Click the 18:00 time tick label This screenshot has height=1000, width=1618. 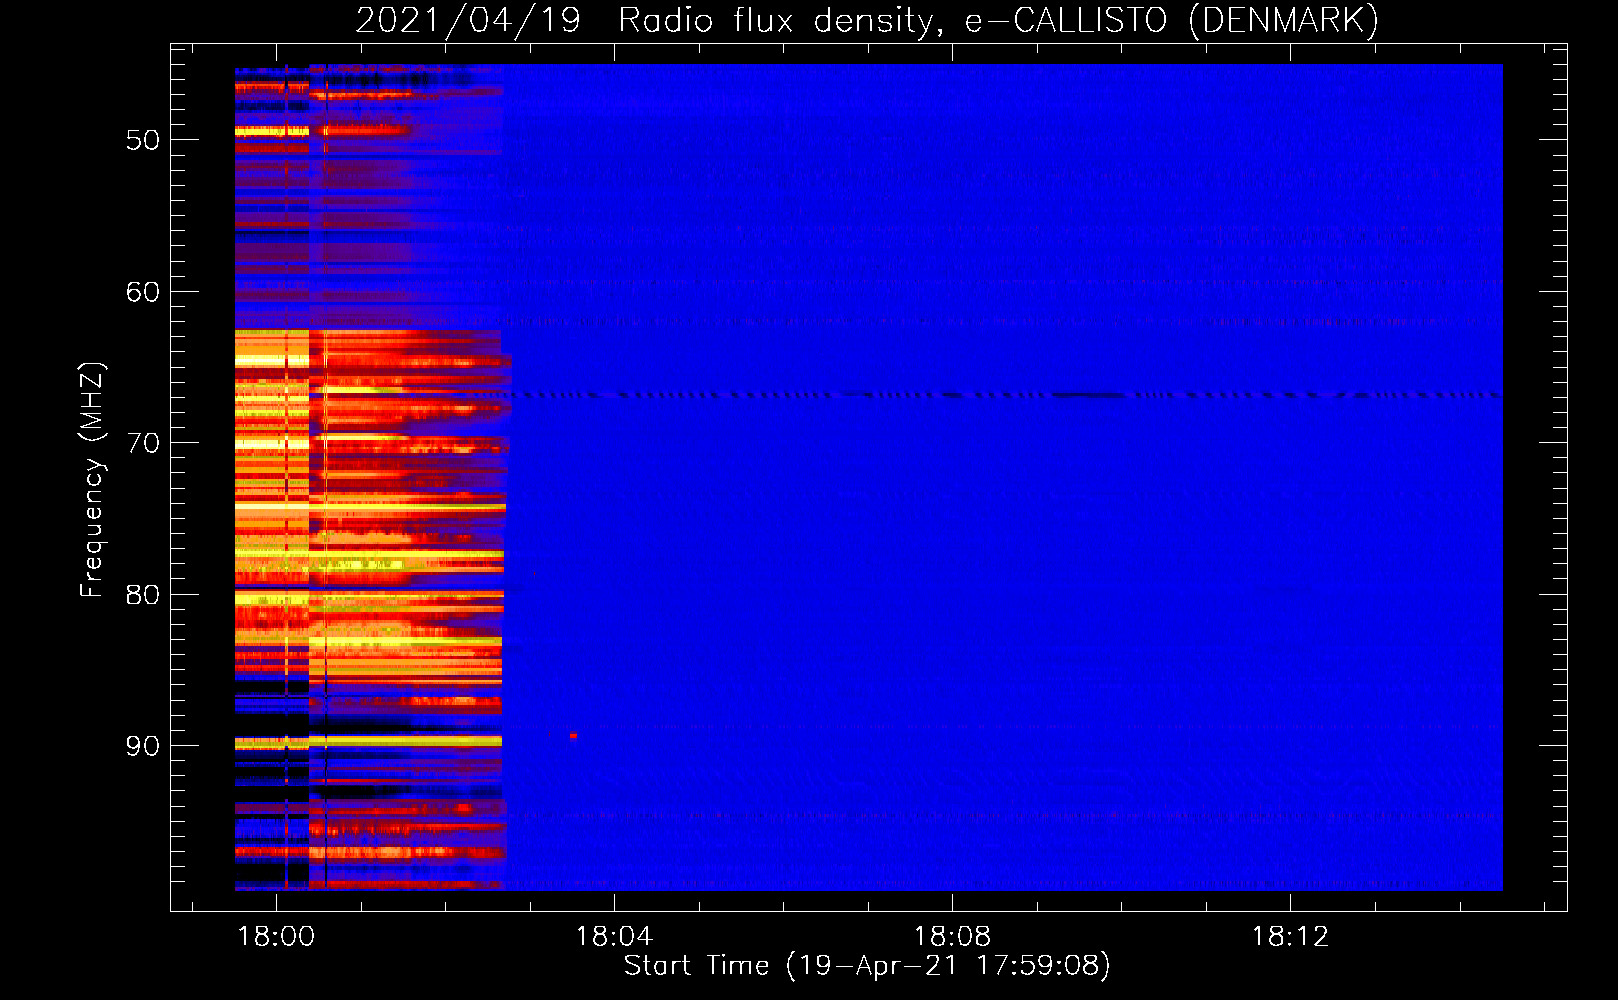click(275, 937)
